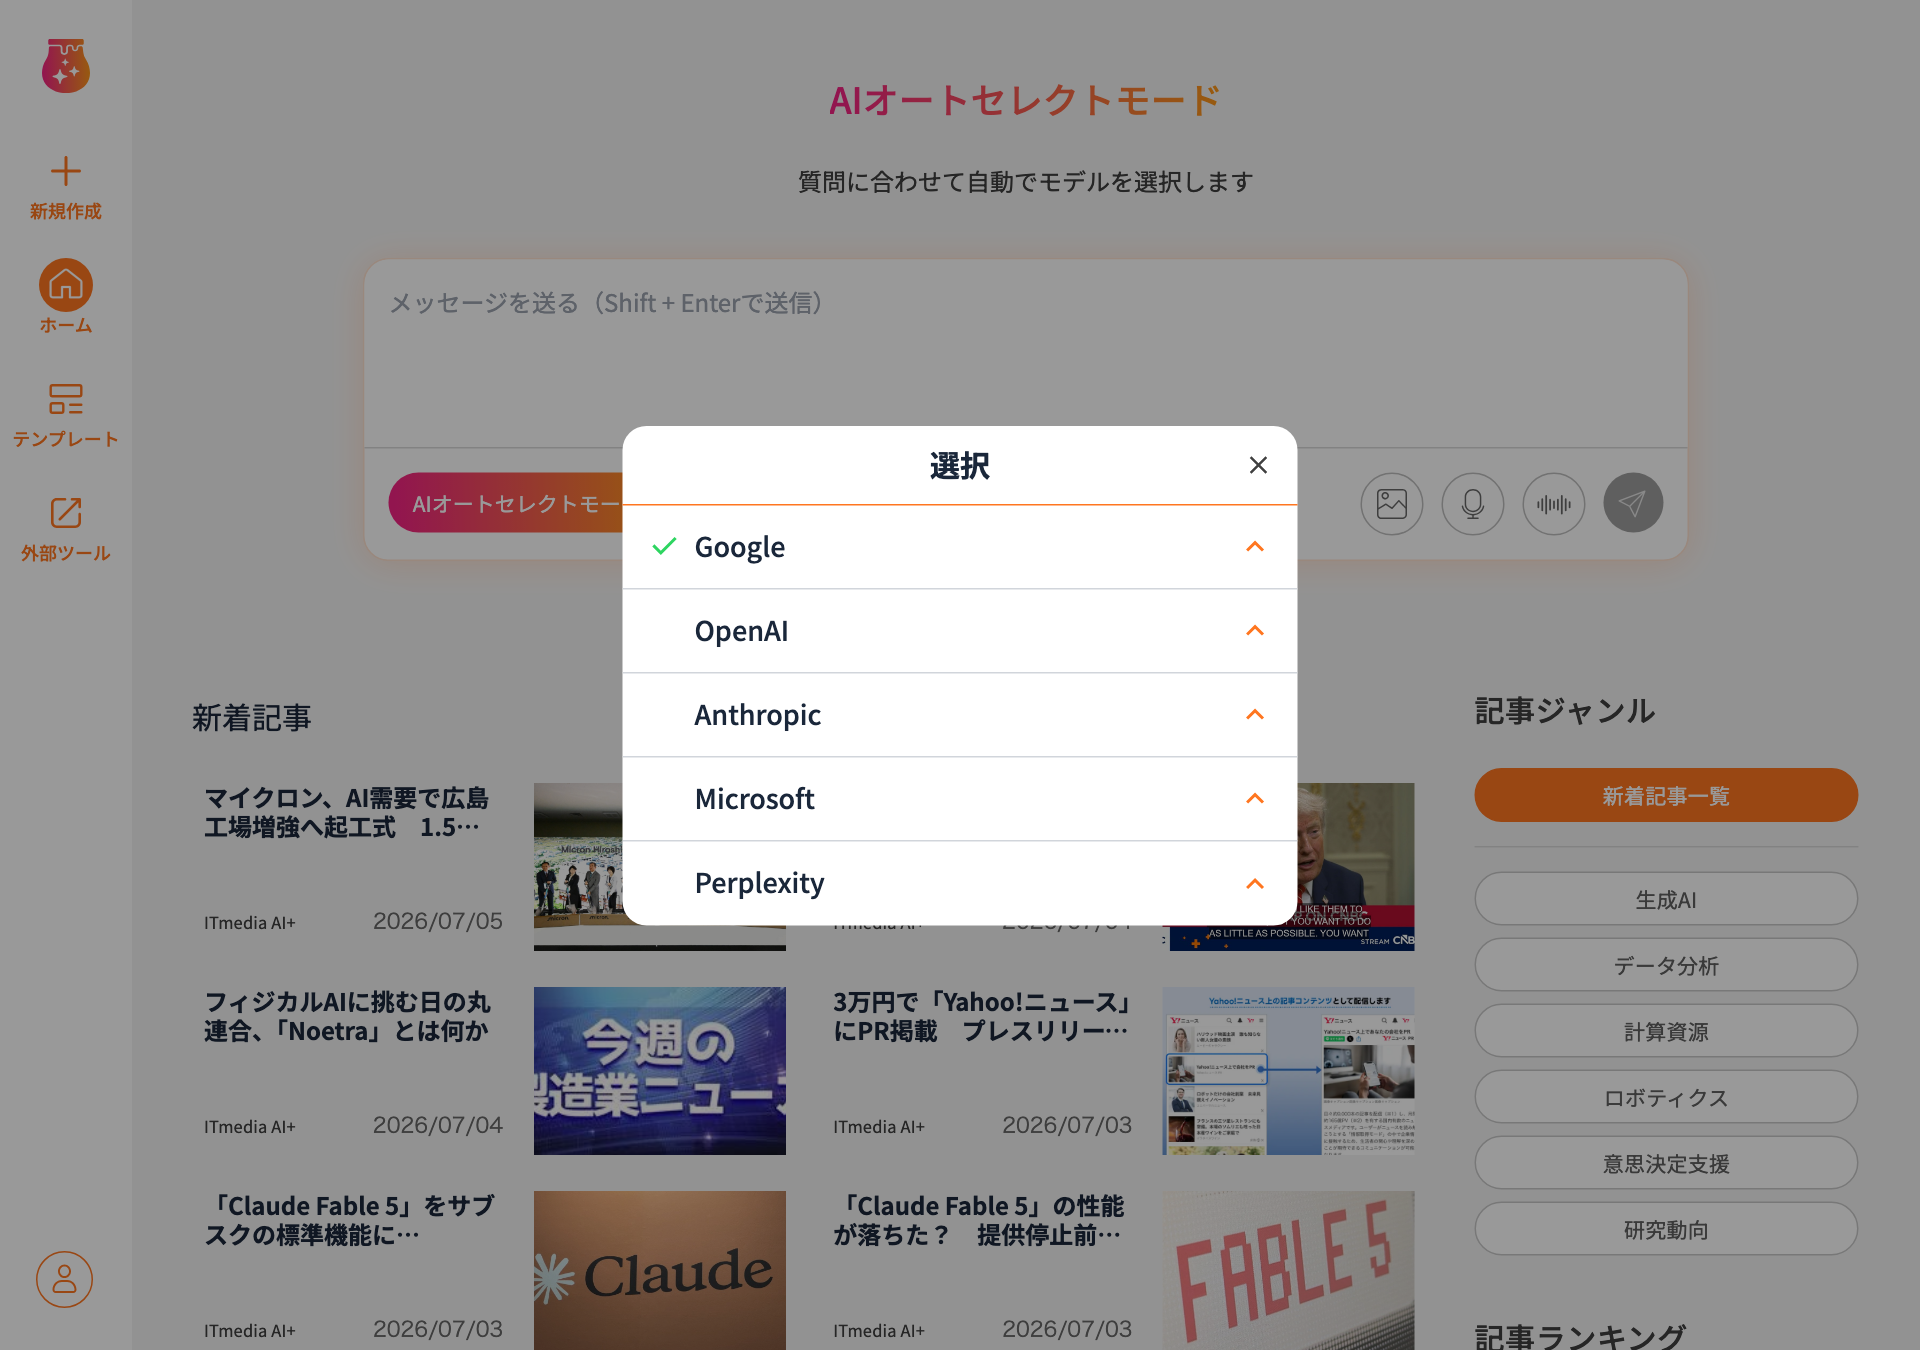Click the Micron ceremony photo thumbnail
The height and width of the screenshot is (1350, 1920).
click(x=578, y=867)
